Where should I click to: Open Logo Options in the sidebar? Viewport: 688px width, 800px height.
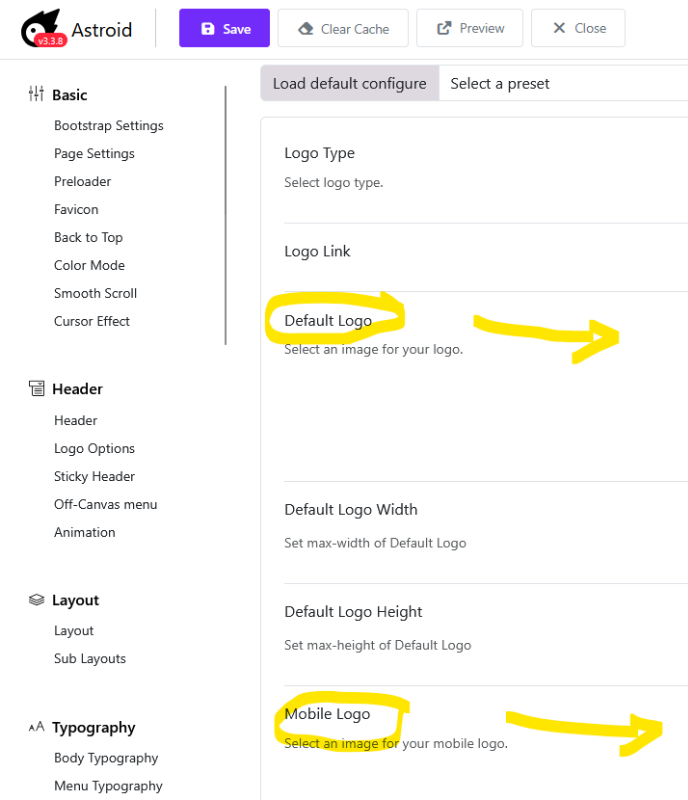[94, 449]
